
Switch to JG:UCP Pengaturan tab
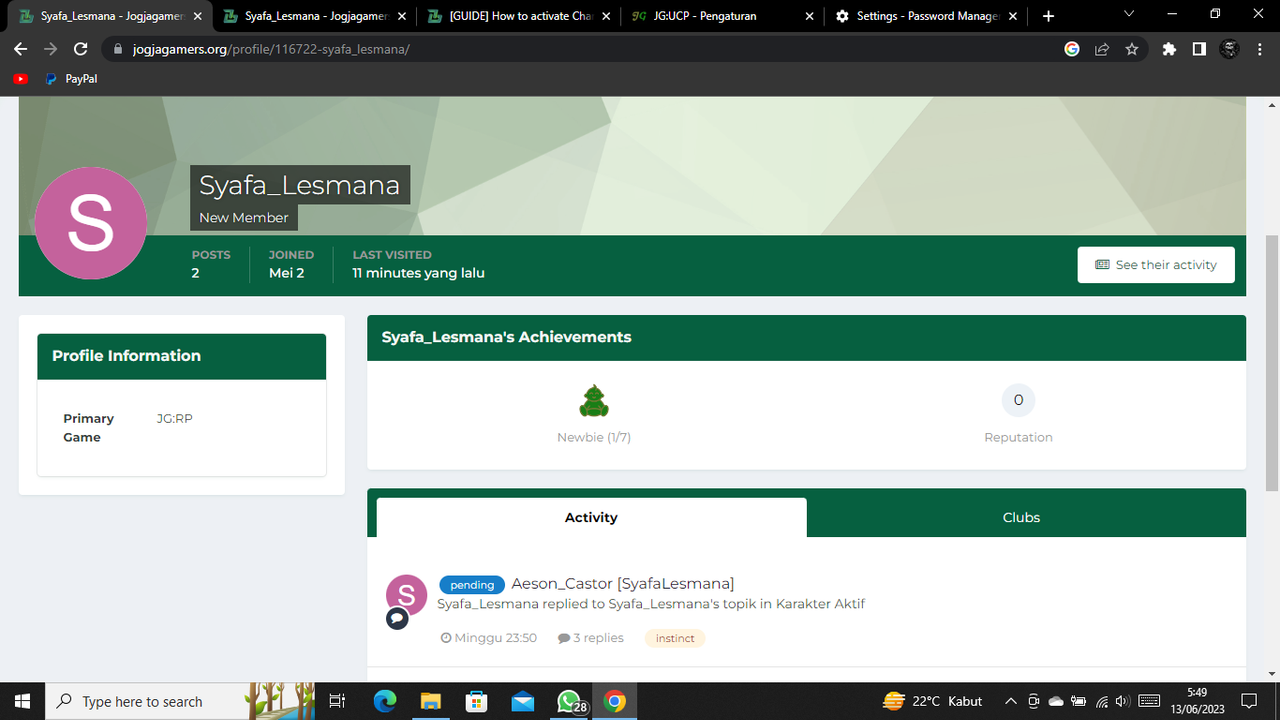click(721, 16)
